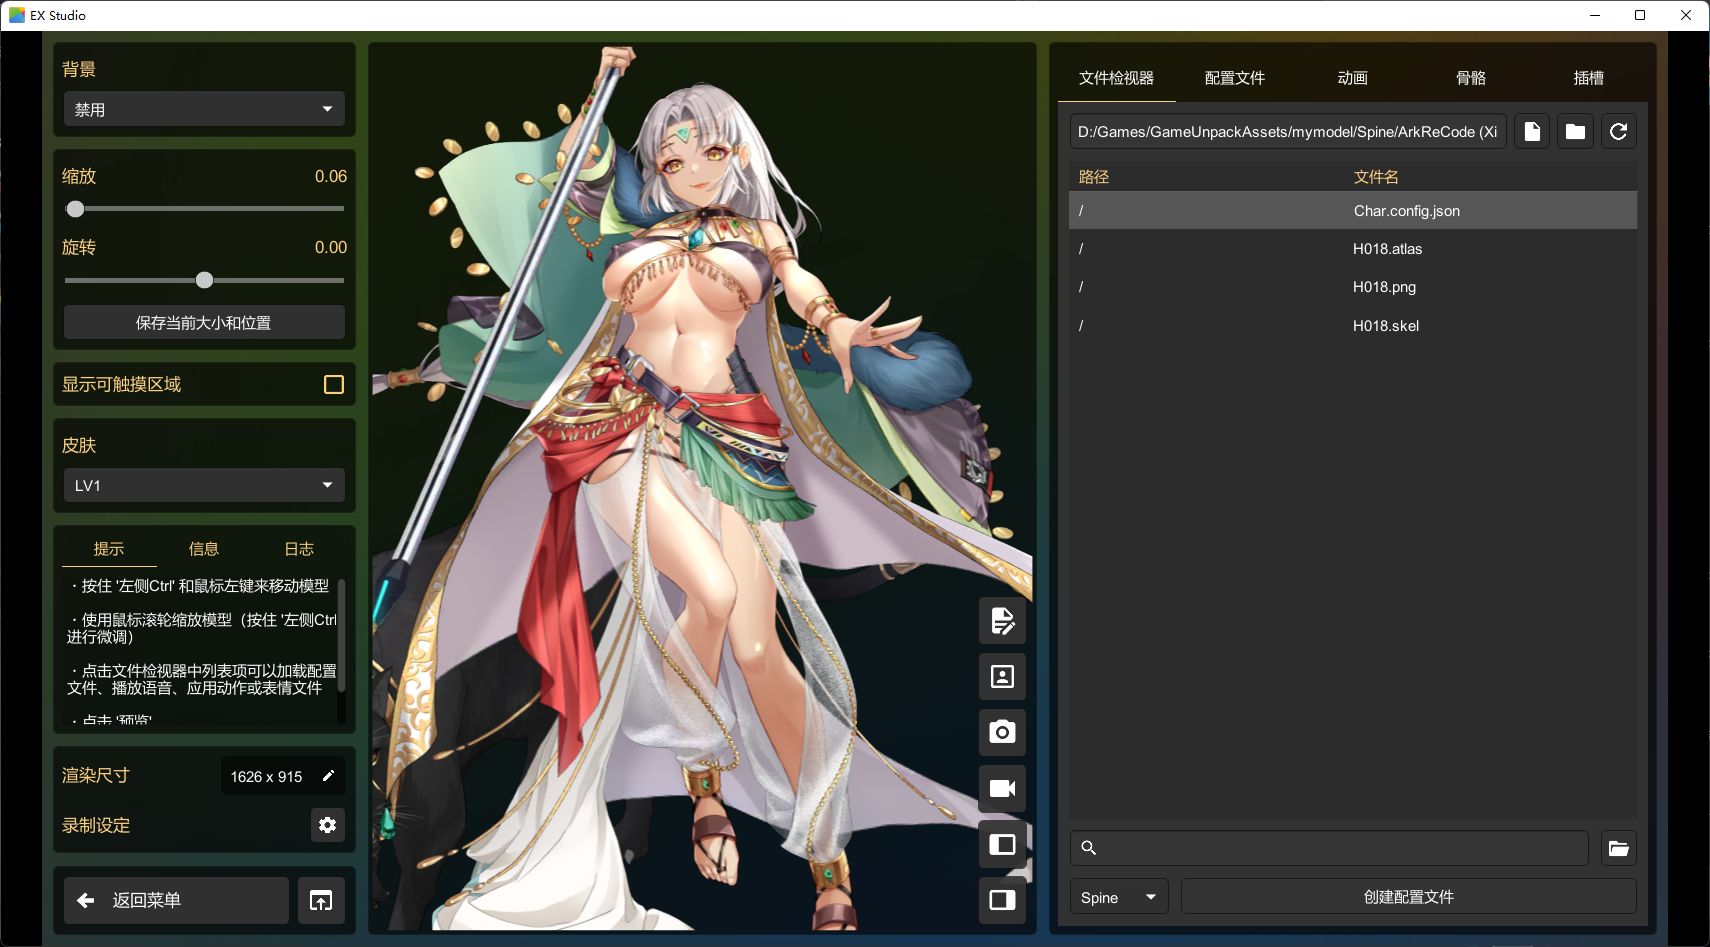
Task: Open folder browser next to path field
Action: [1575, 131]
